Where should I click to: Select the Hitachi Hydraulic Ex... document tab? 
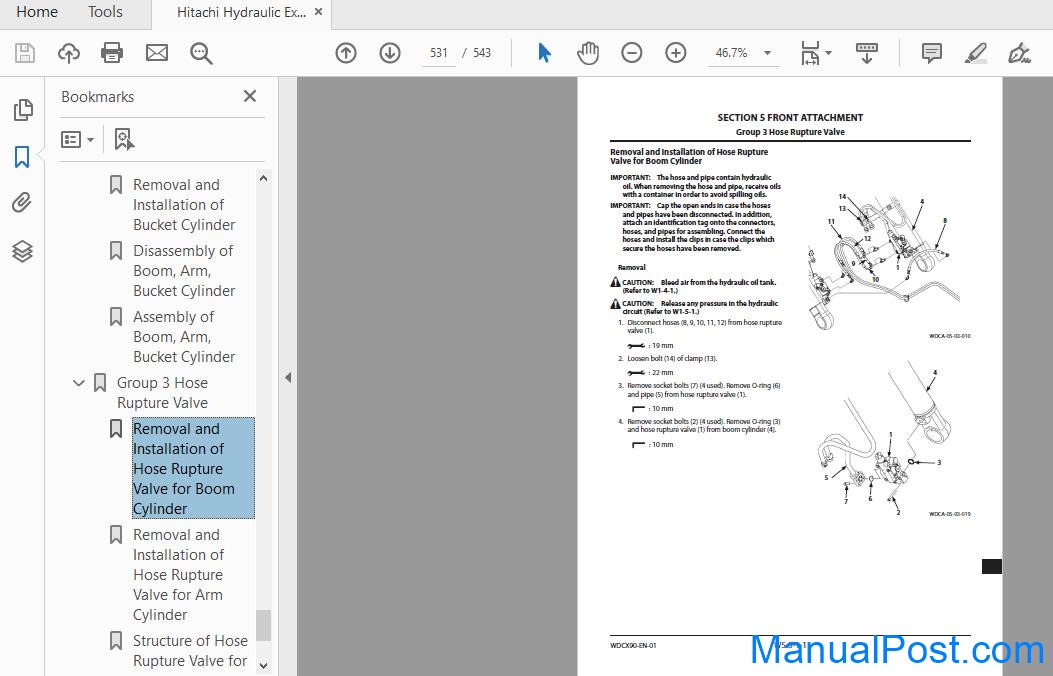tap(240, 12)
